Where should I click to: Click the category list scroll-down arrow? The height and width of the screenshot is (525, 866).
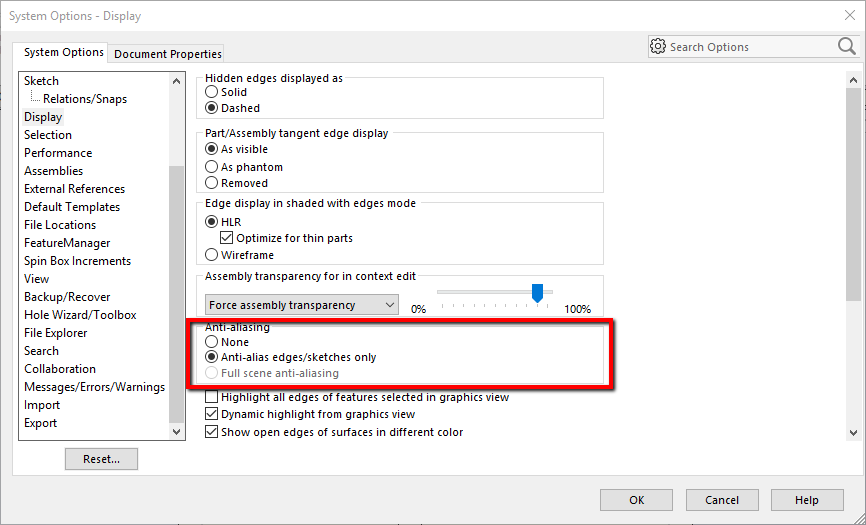(176, 432)
